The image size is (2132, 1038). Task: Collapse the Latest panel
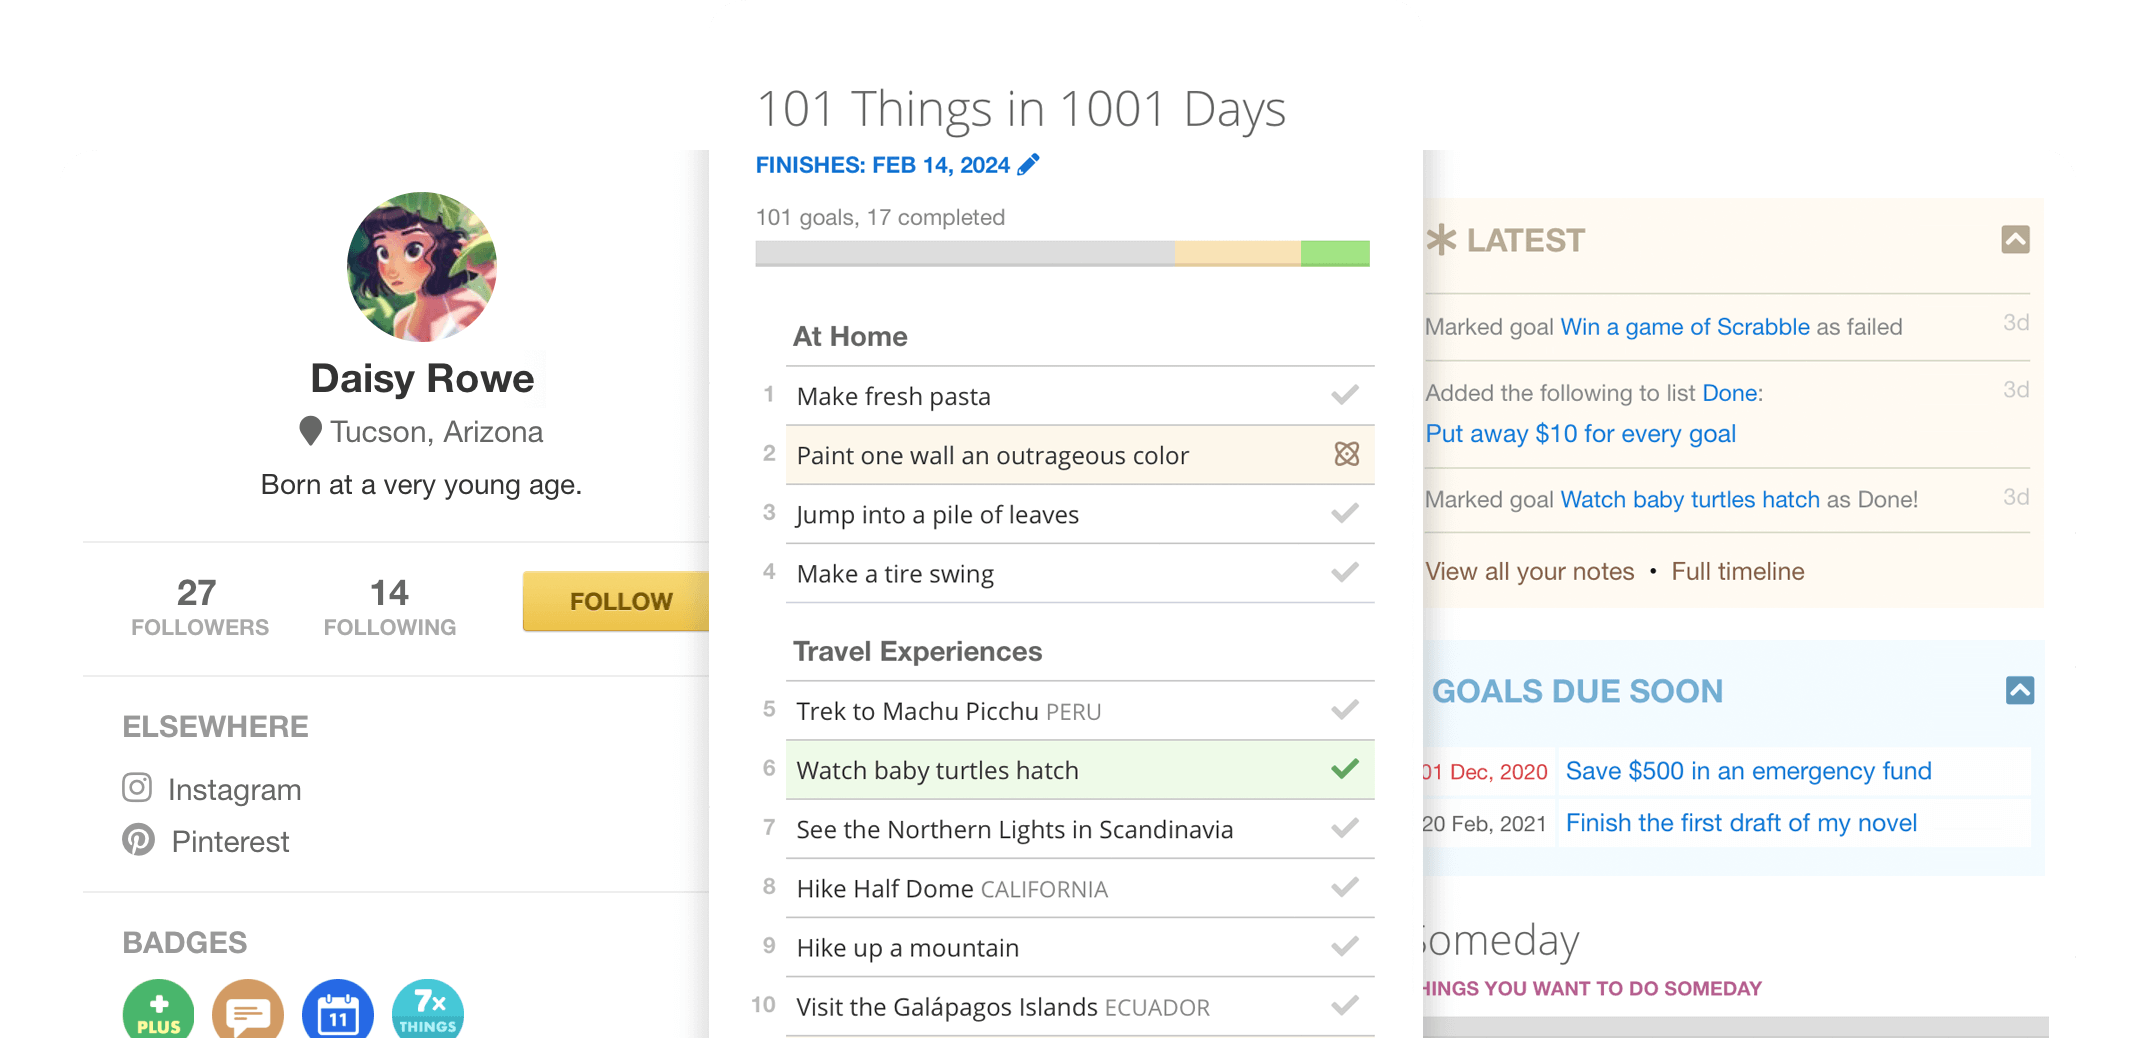[2015, 240]
